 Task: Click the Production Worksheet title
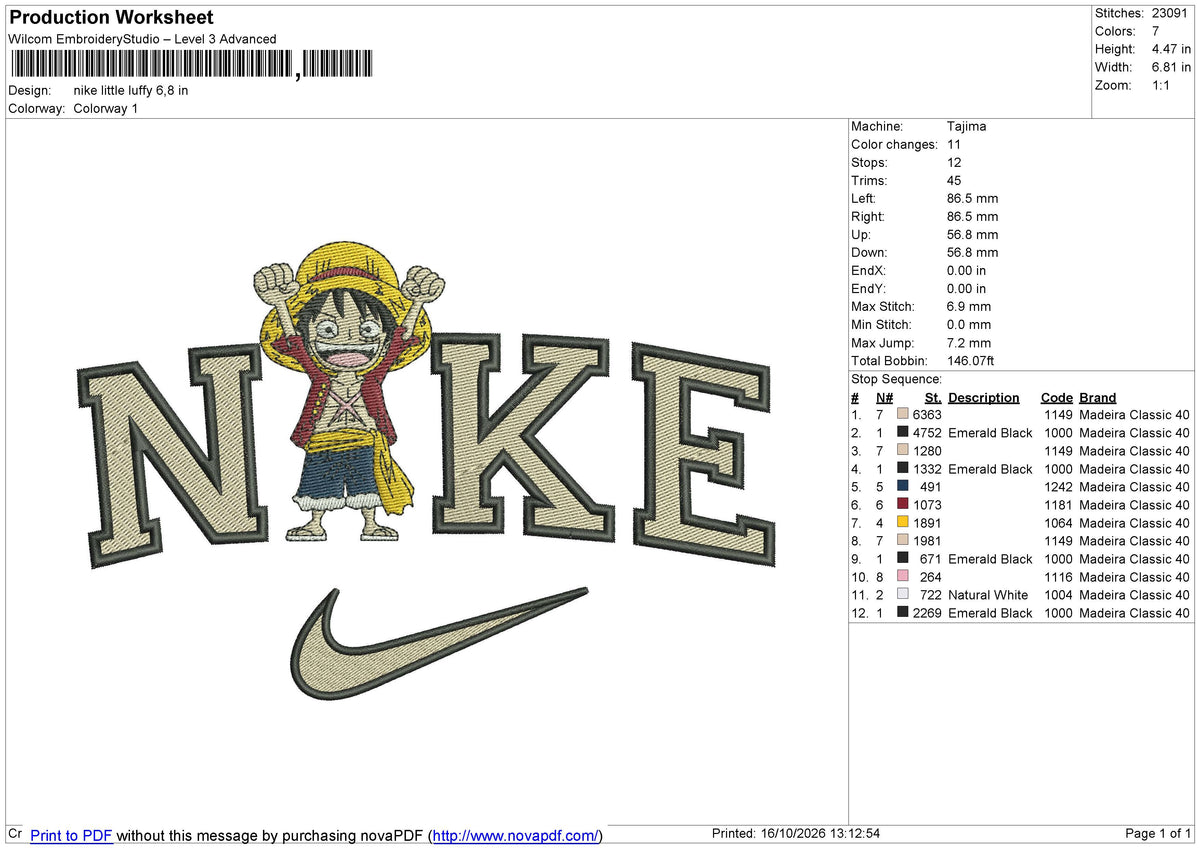[111, 18]
